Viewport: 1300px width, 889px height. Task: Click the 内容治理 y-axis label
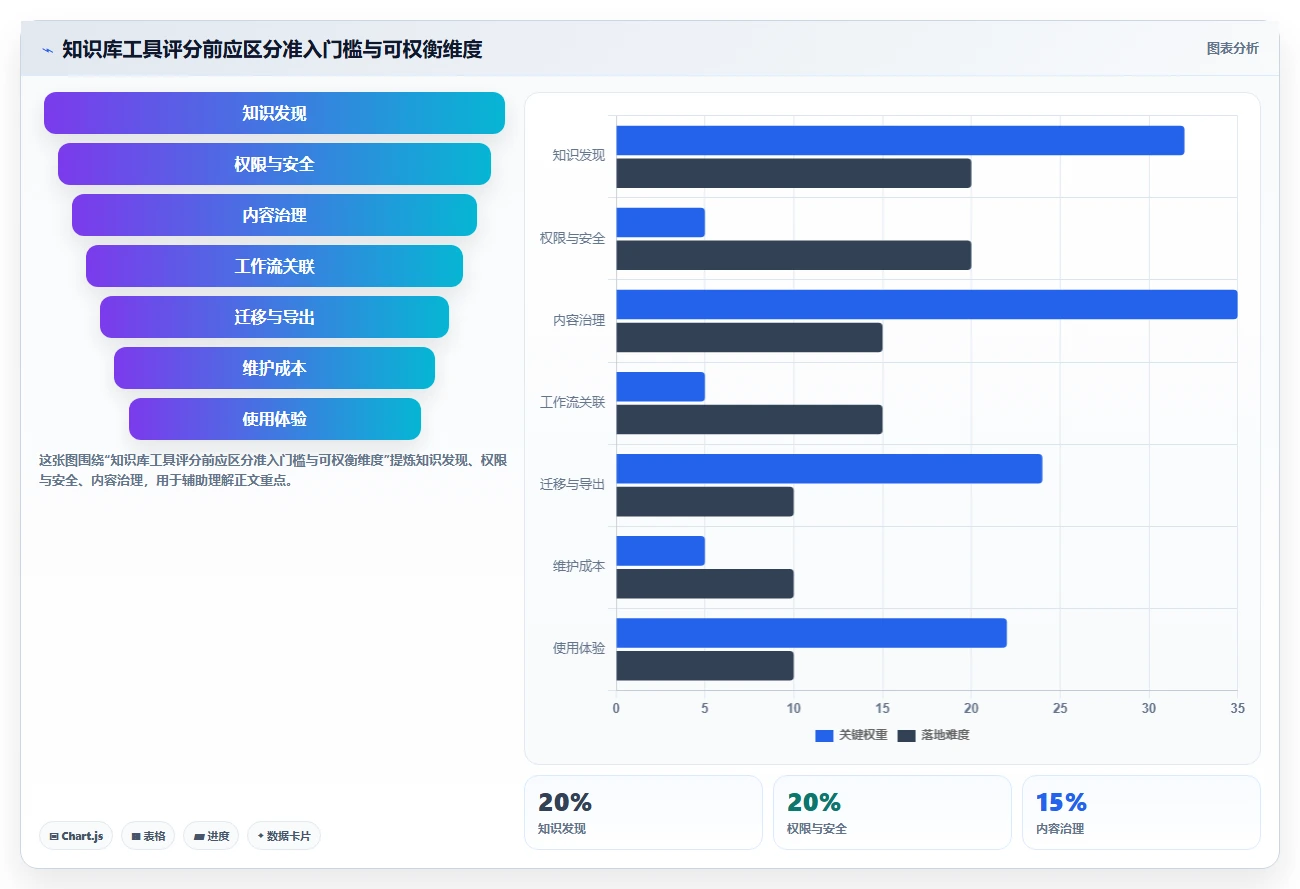pyautogui.click(x=579, y=320)
